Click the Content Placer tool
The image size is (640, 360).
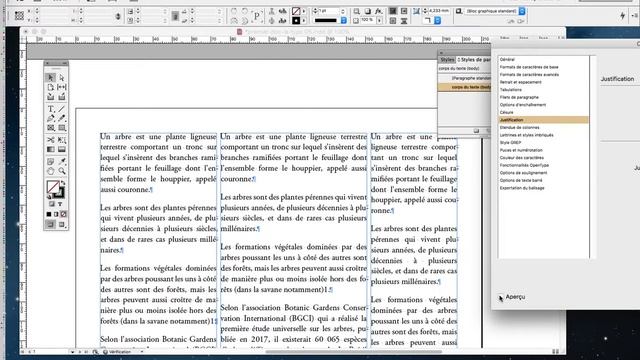point(62,97)
